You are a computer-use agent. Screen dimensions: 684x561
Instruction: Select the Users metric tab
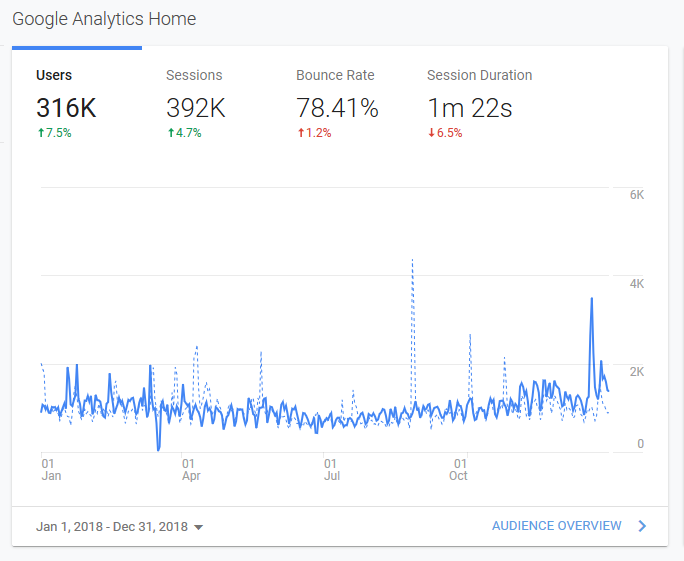click(54, 75)
